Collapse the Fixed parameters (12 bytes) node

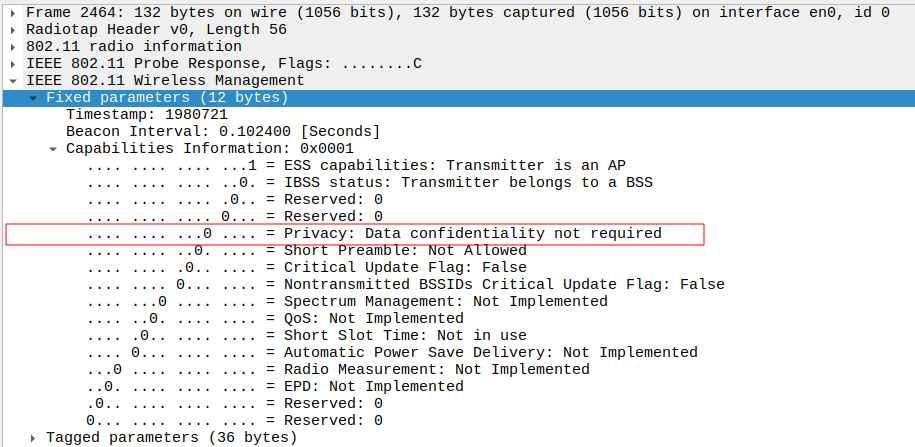point(33,98)
